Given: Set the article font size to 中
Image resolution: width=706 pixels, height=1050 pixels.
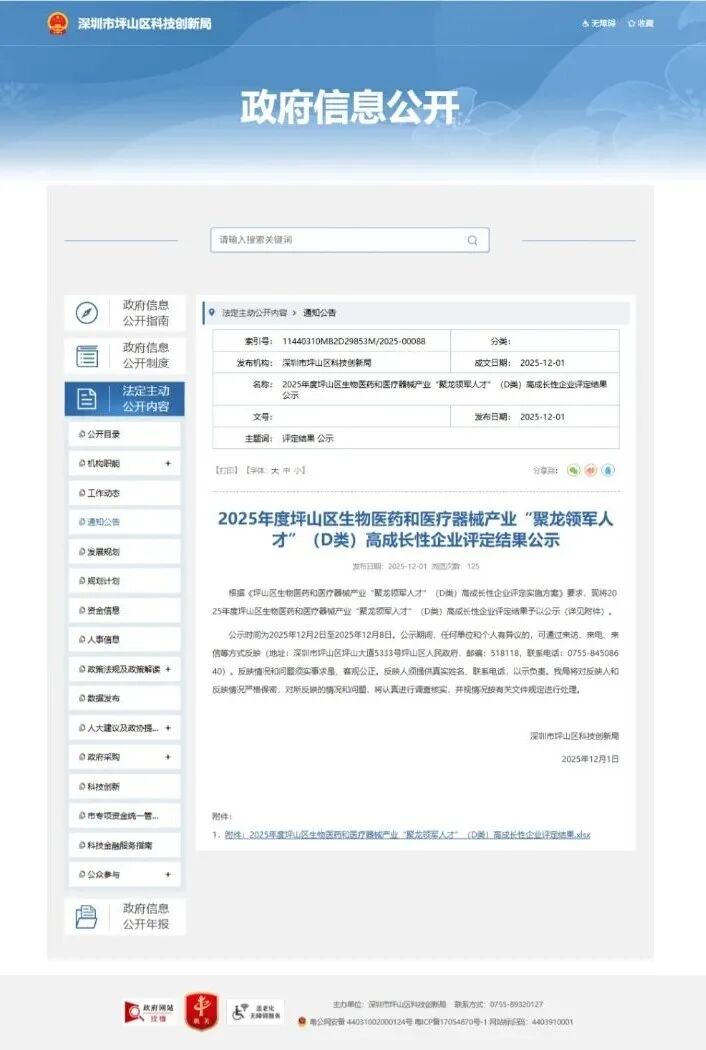Looking at the screenshot, I should pyautogui.click(x=286, y=470).
